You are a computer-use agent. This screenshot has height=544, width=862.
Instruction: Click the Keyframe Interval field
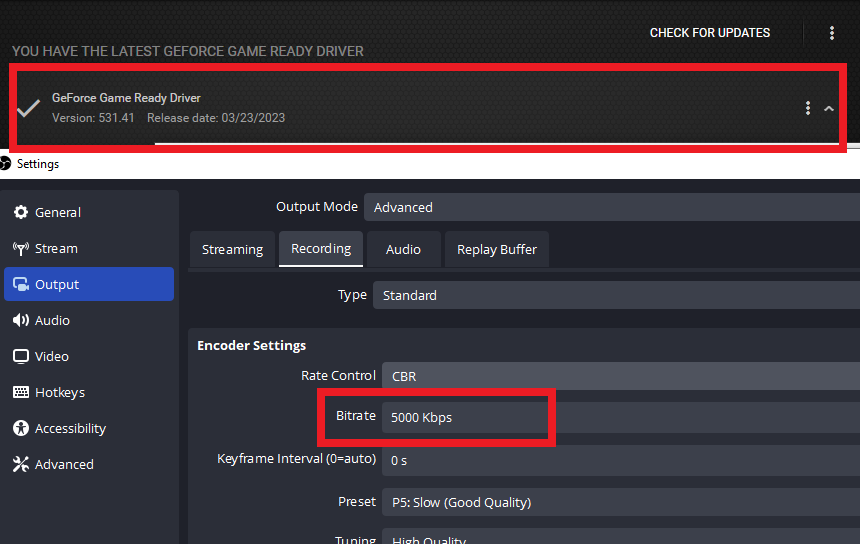pyautogui.click(x=621, y=460)
